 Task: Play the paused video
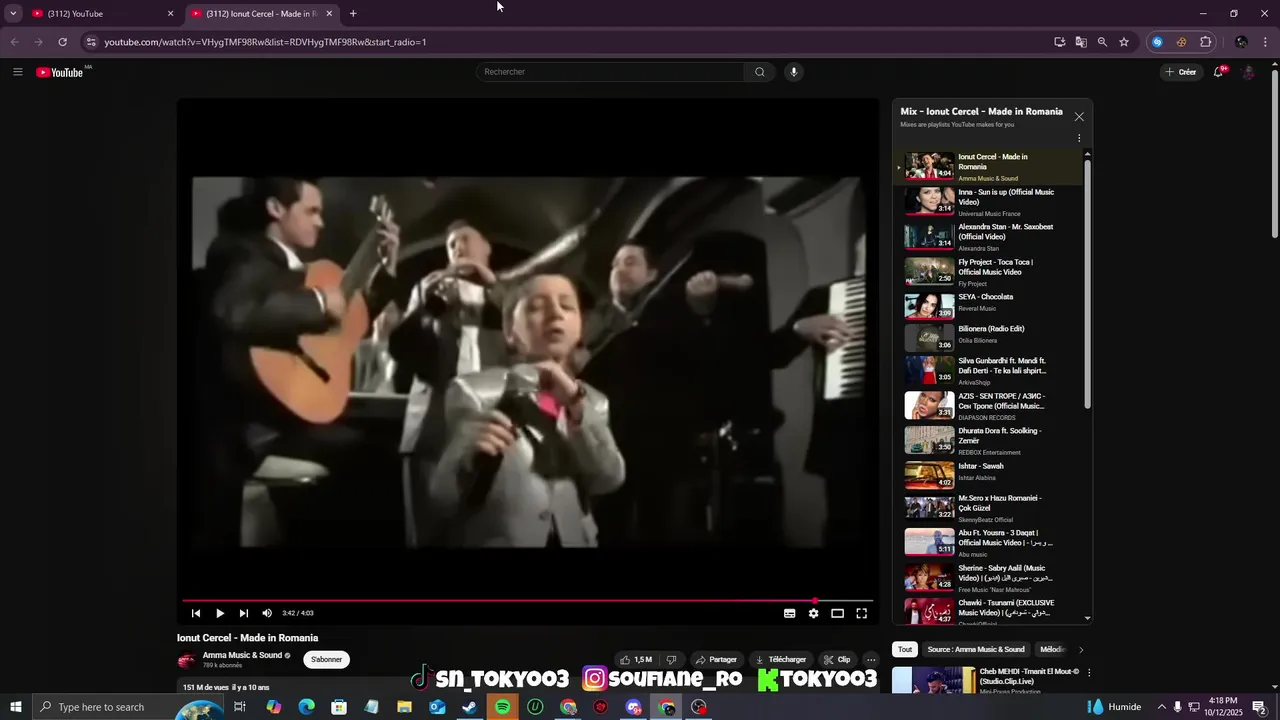pos(220,613)
